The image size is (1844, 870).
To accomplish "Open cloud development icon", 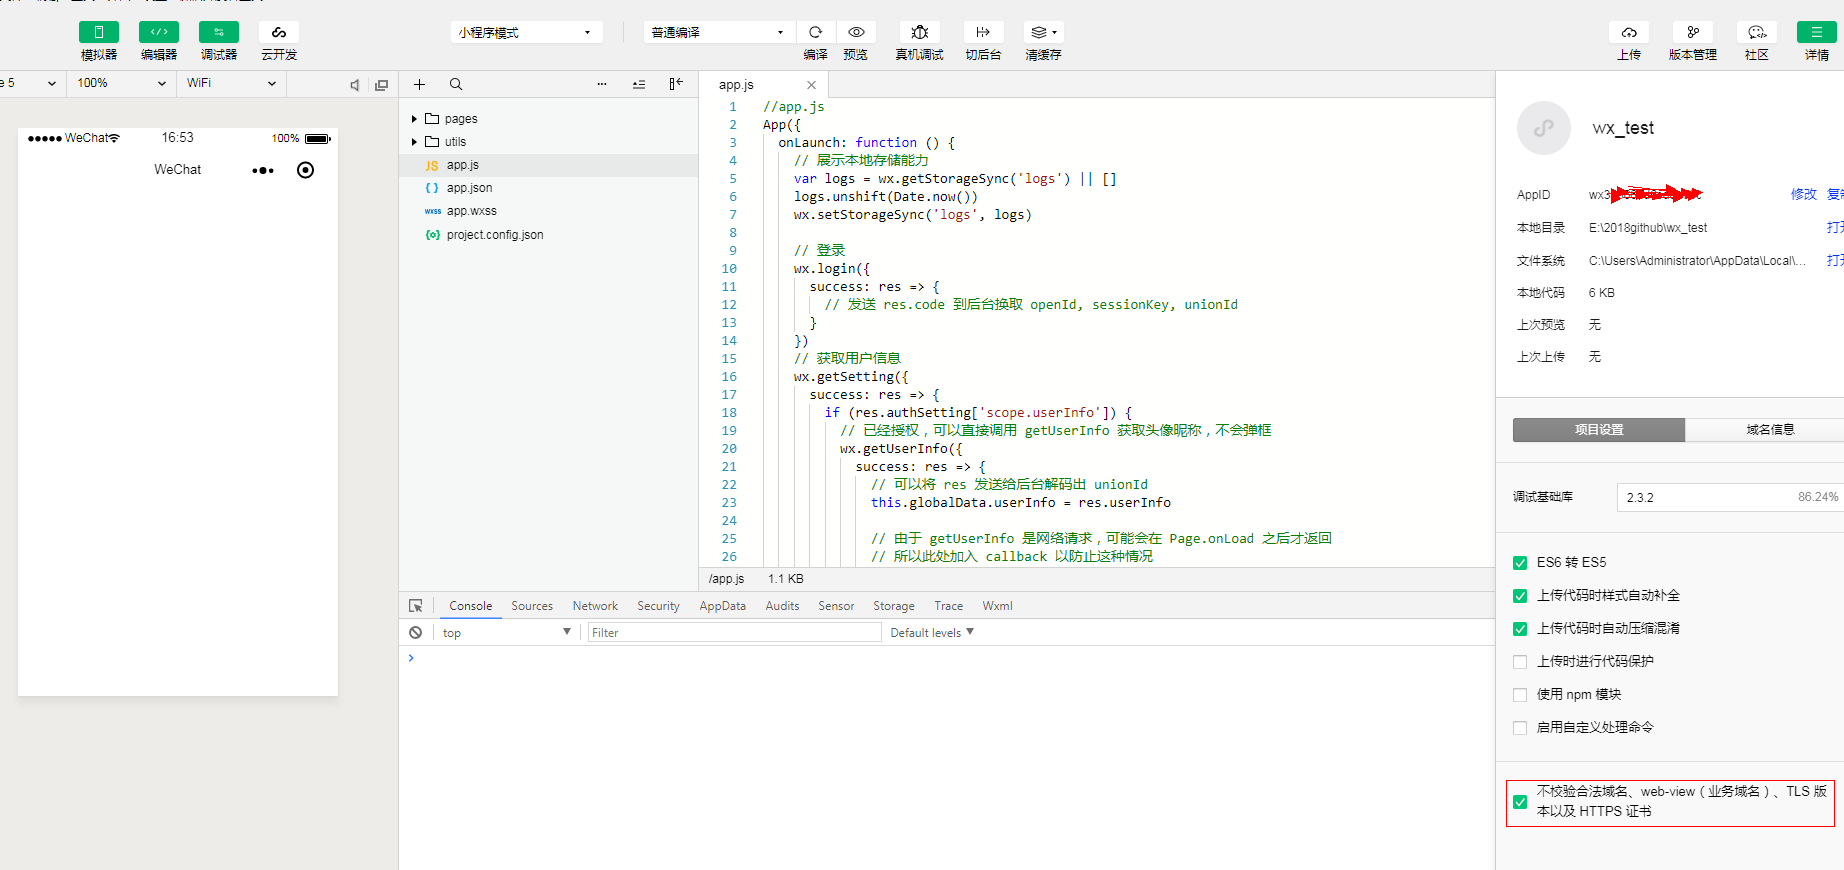I will (279, 32).
